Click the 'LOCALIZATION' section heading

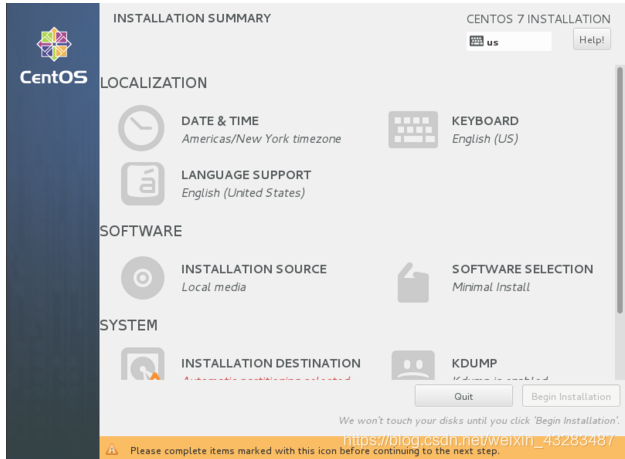[x=153, y=83]
